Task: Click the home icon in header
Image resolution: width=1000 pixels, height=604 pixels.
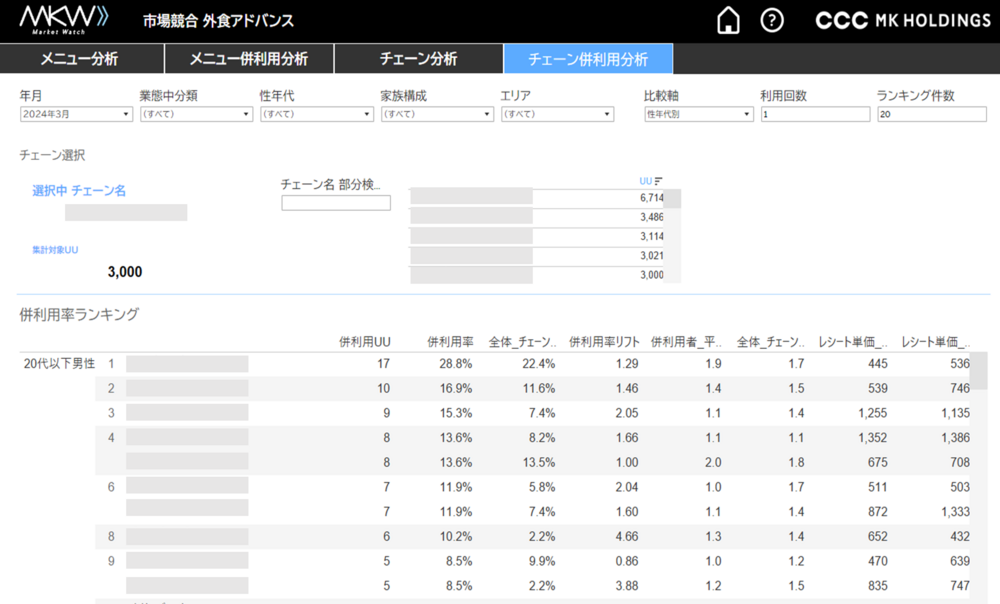Action: pyautogui.click(x=729, y=20)
